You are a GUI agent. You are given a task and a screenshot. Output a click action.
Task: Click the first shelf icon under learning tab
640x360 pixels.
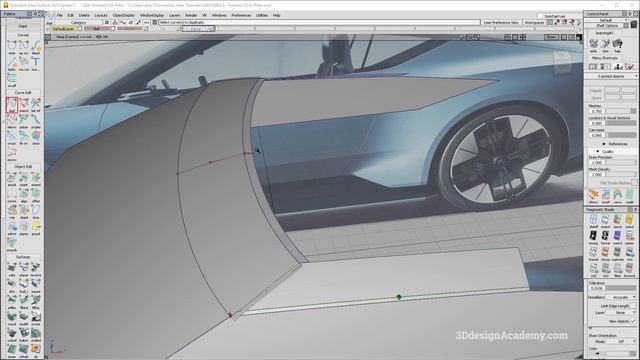pyautogui.click(x=593, y=44)
